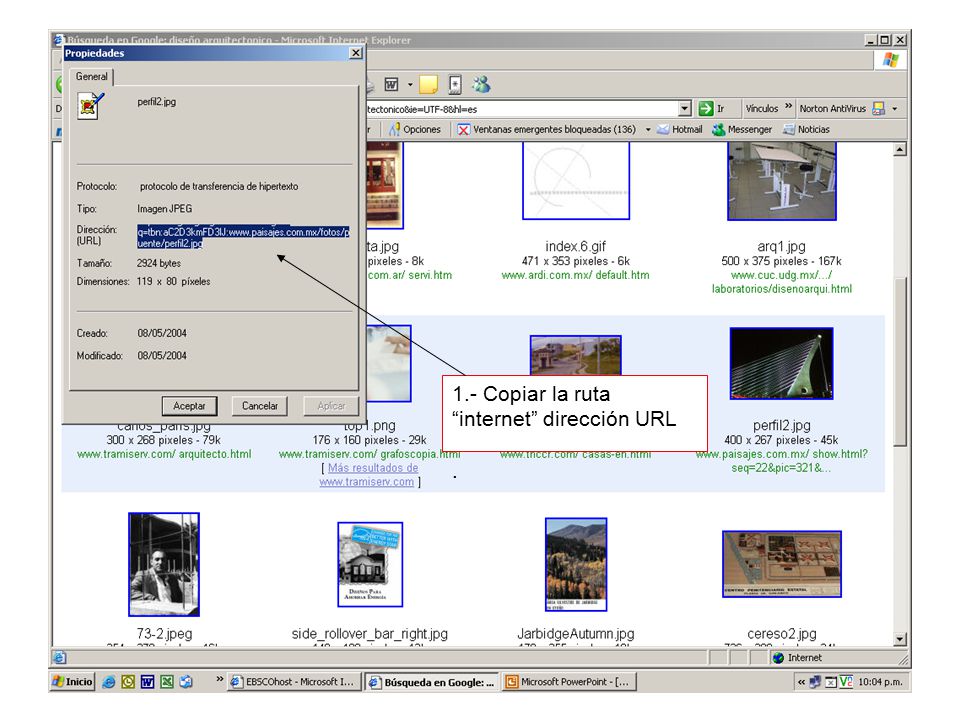Screen dimensions: 960x720
Task: Launch Internet Explorer from quick launch
Action: pyautogui.click(x=108, y=681)
